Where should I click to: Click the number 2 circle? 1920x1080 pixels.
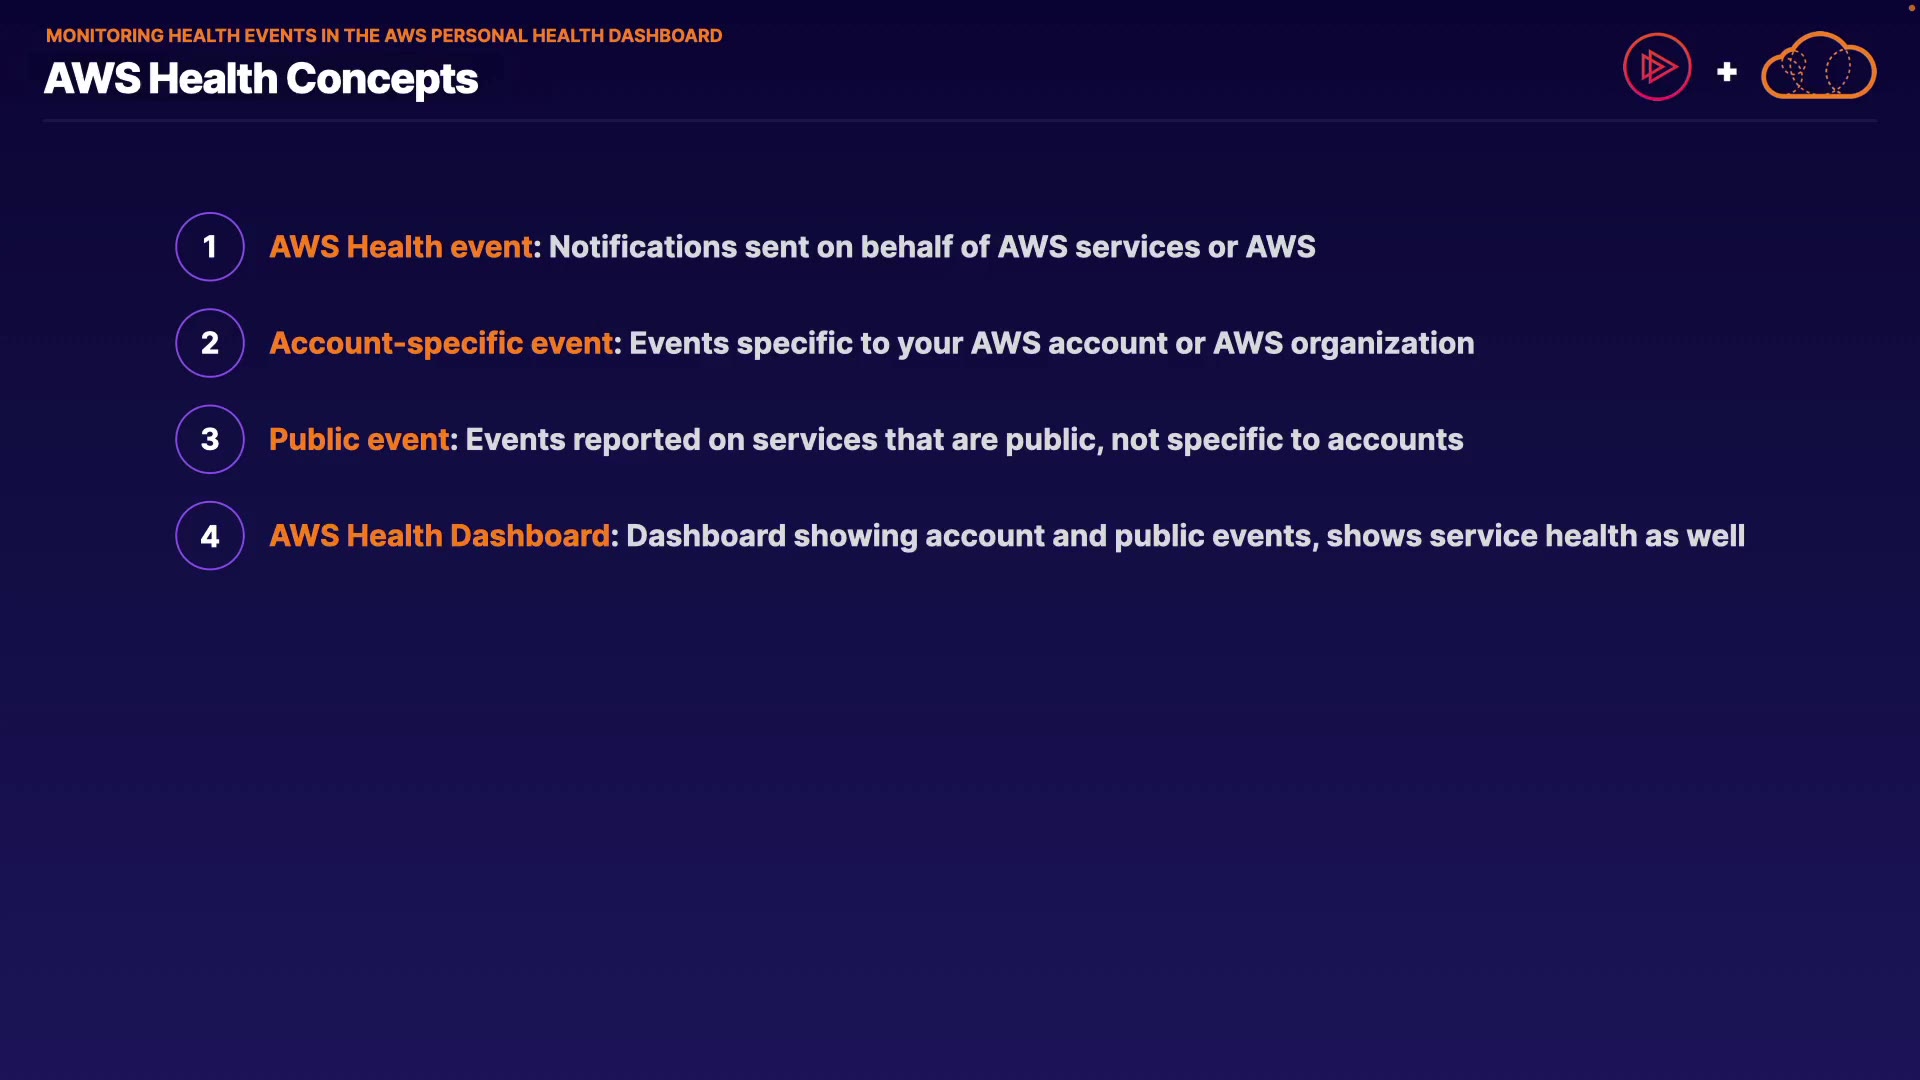(210, 343)
